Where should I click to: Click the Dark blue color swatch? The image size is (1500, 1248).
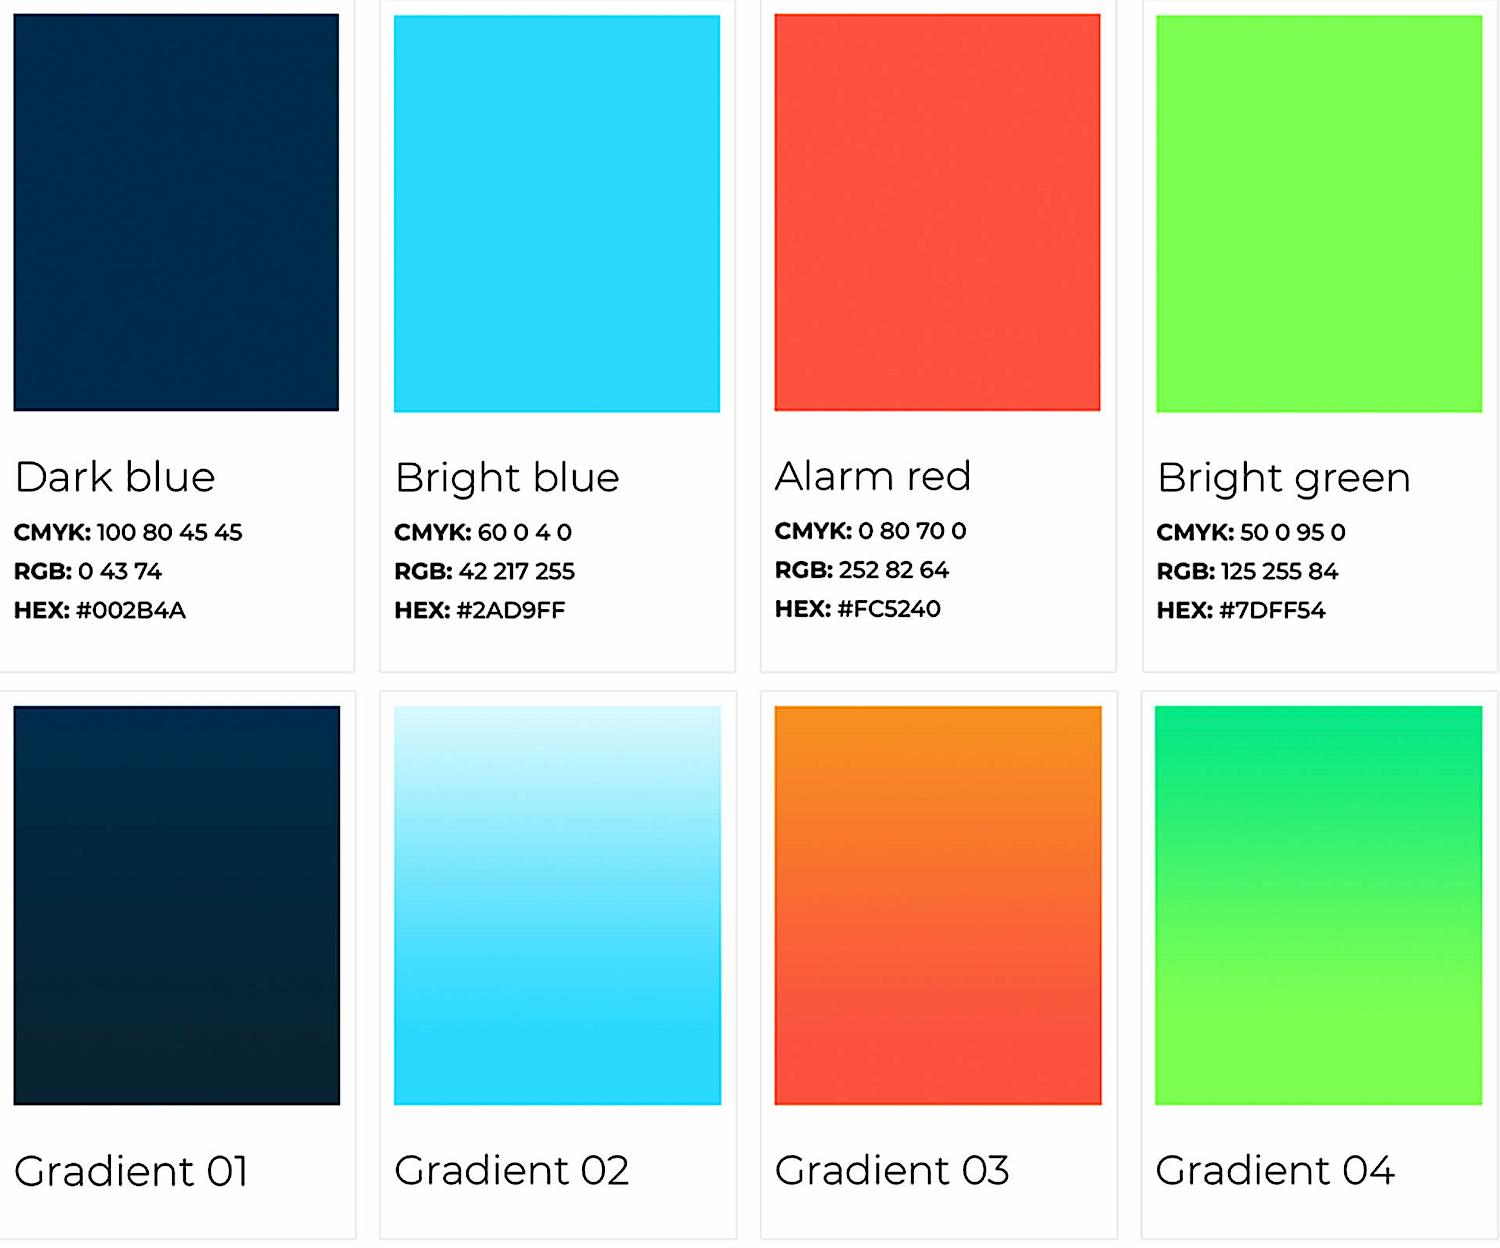(x=176, y=212)
